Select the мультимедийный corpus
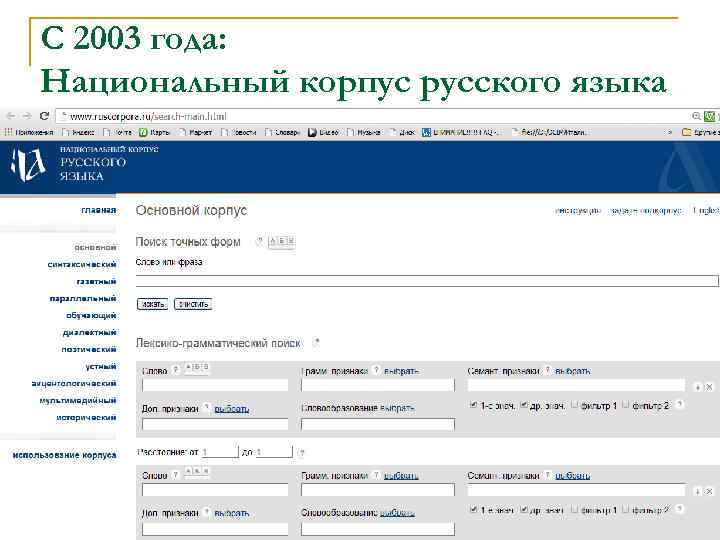This screenshot has width=720, height=540. (78, 400)
